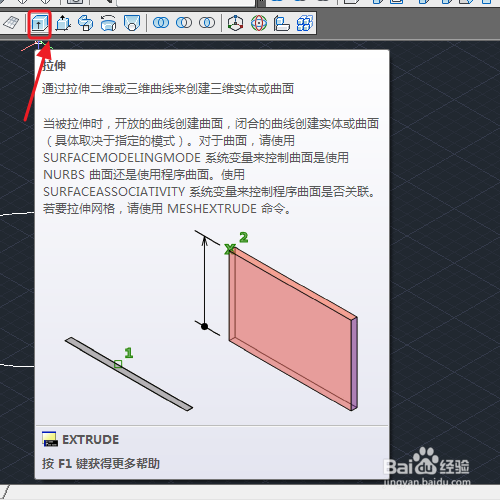Select the Presspull tool icon
500x500 pixels.
[x=63, y=23]
